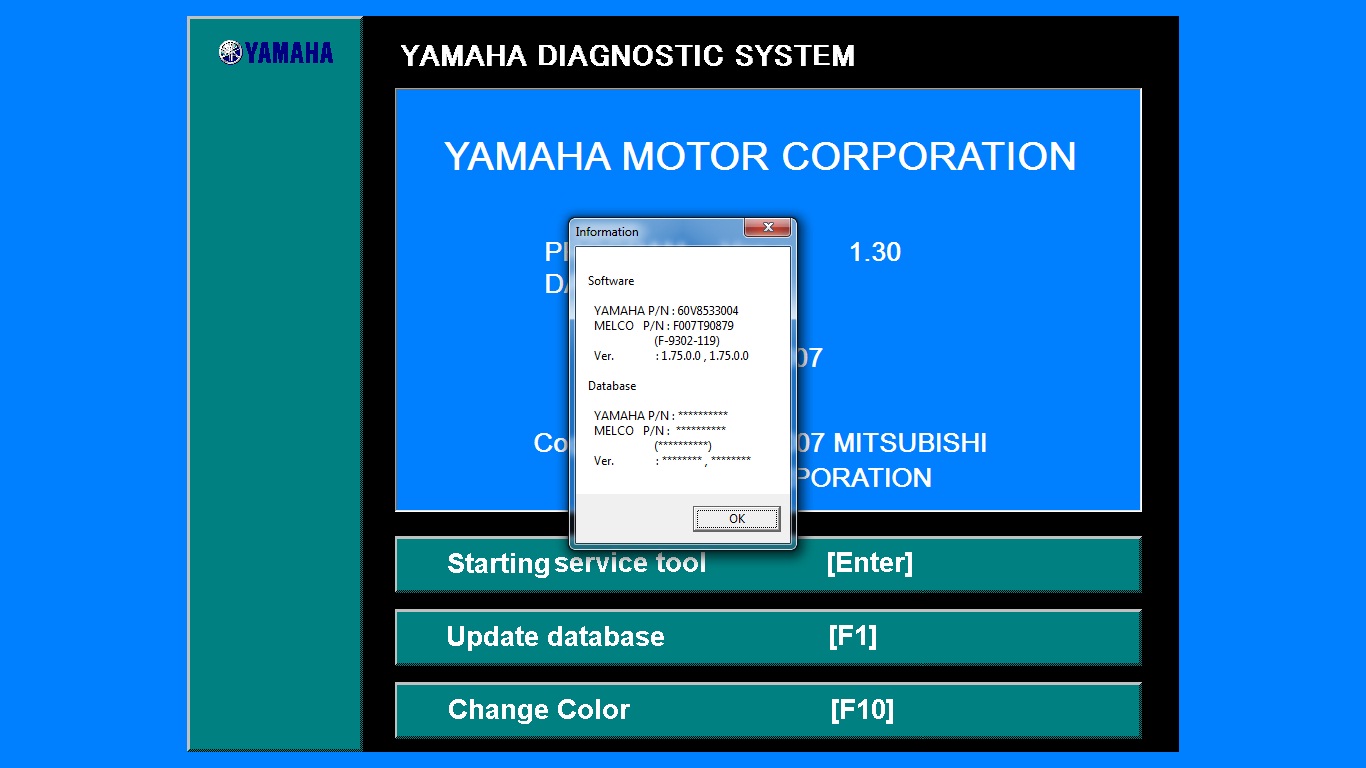Click the 1.30 version number
1366x768 pixels.
875,253
